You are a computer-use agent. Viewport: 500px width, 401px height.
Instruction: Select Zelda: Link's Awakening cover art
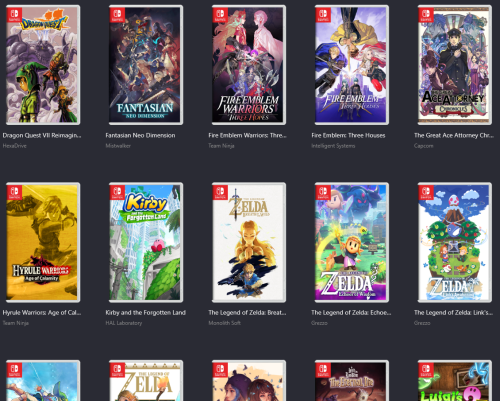coord(455,242)
